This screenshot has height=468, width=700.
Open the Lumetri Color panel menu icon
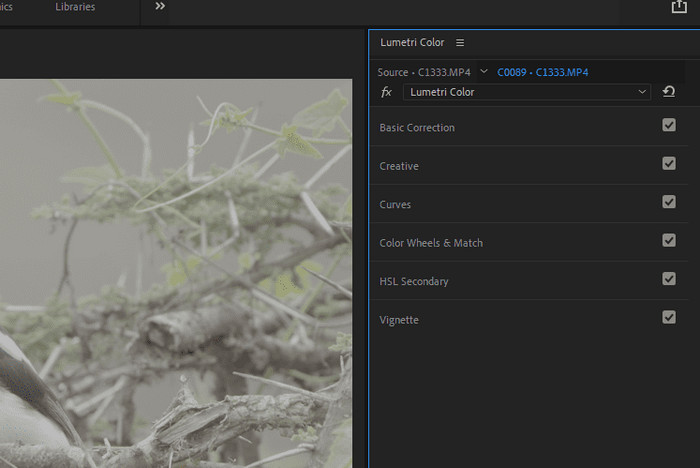click(x=460, y=42)
